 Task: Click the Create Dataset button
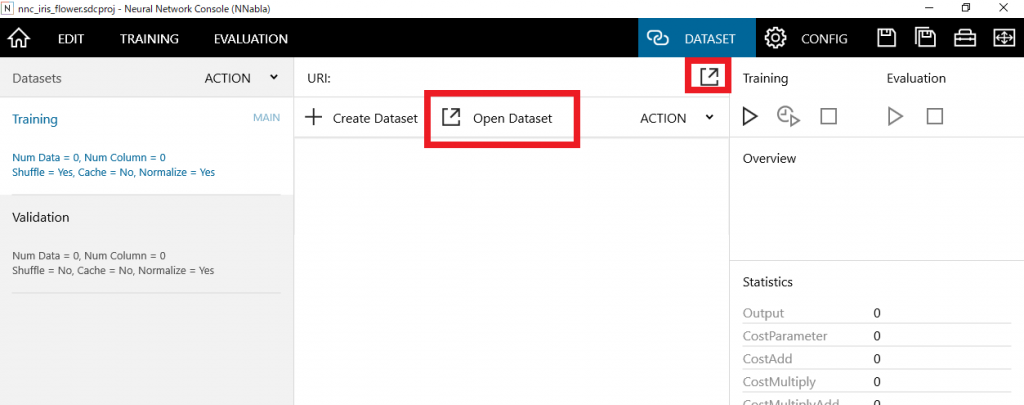click(362, 118)
